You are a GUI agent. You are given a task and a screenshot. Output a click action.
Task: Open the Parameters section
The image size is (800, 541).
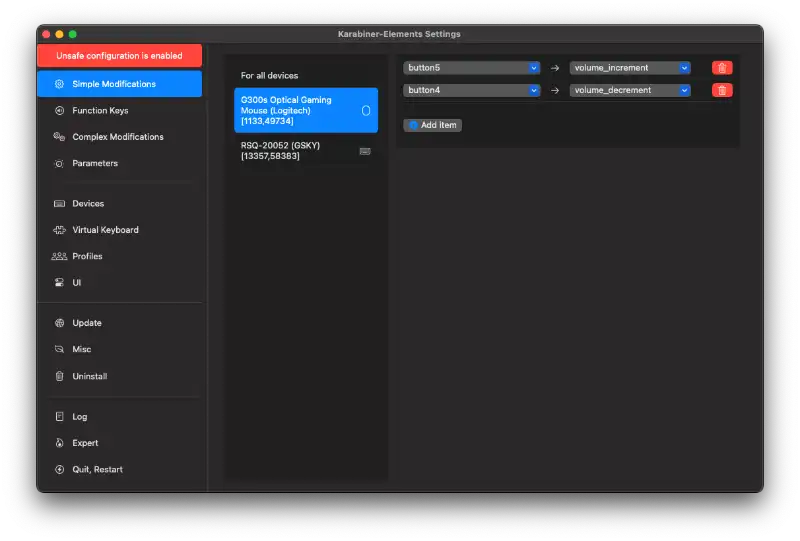pyautogui.click(x=119, y=163)
